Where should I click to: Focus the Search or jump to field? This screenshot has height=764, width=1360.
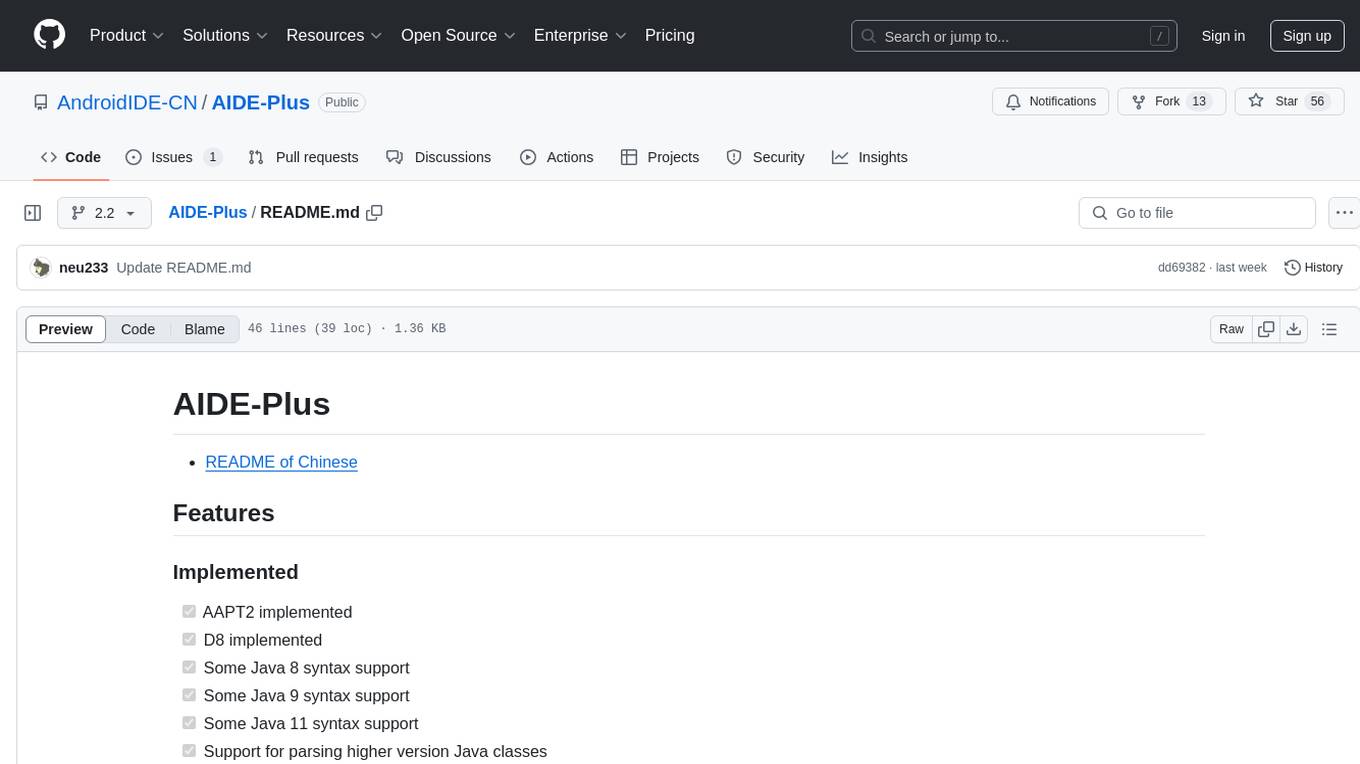(x=1014, y=36)
